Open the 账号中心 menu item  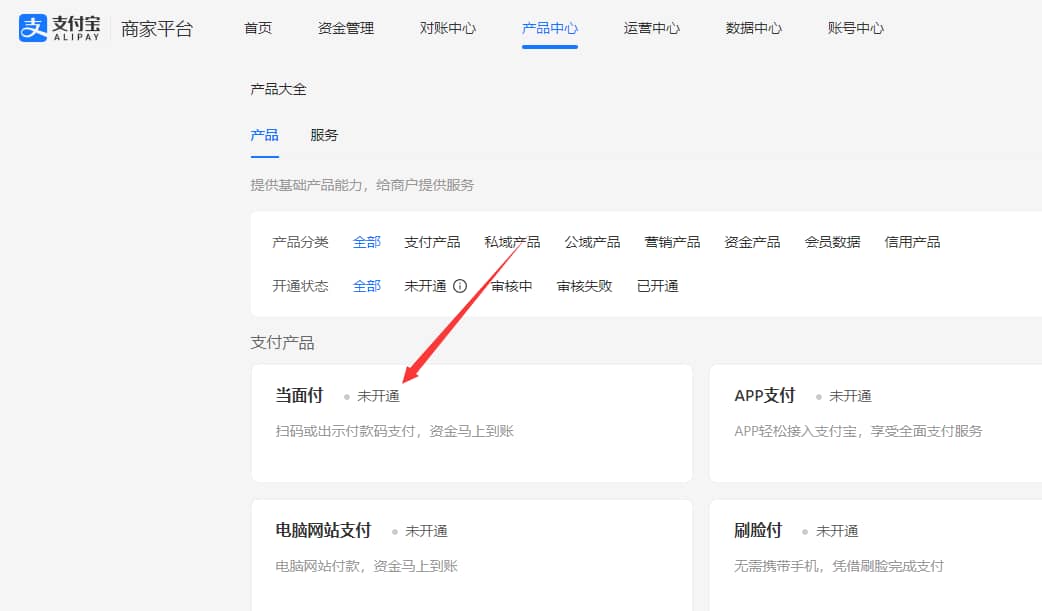[855, 28]
